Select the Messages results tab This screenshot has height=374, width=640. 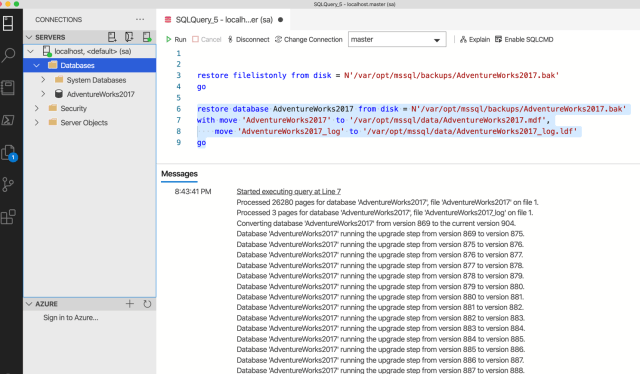point(179,174)
